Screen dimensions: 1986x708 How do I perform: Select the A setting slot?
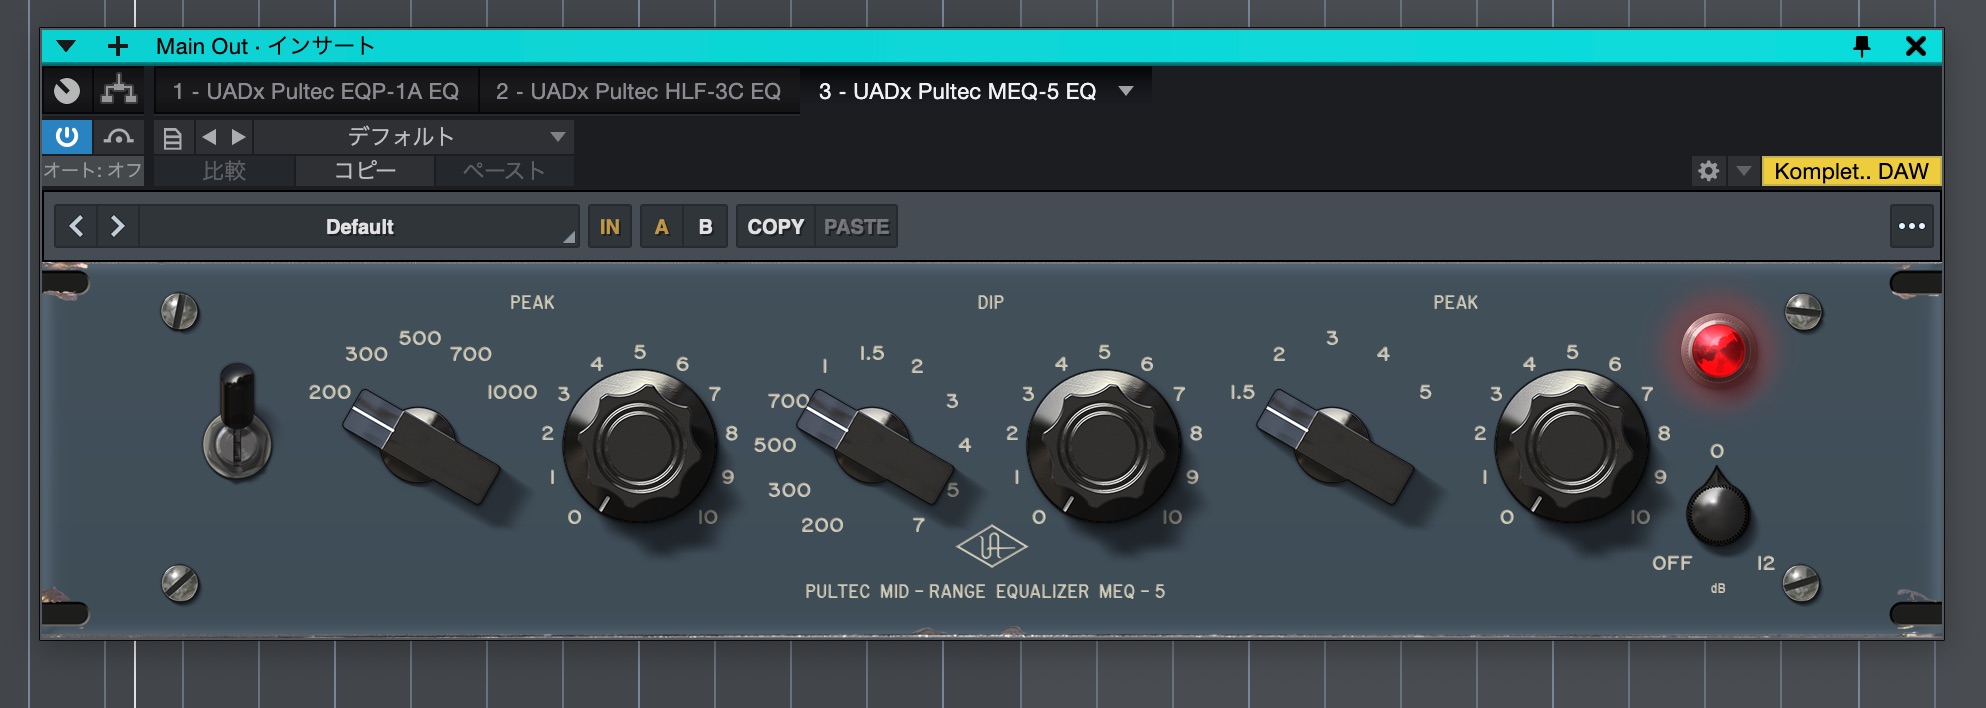tap(661, 226)
